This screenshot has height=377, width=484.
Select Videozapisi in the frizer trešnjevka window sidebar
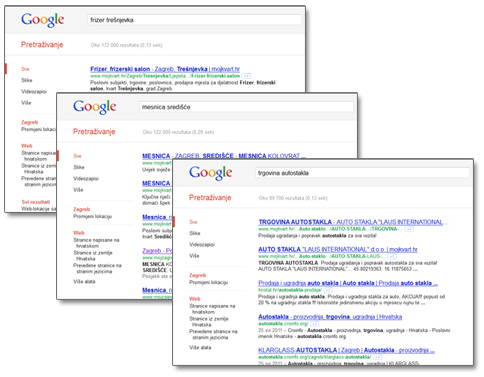pos(34,92)
